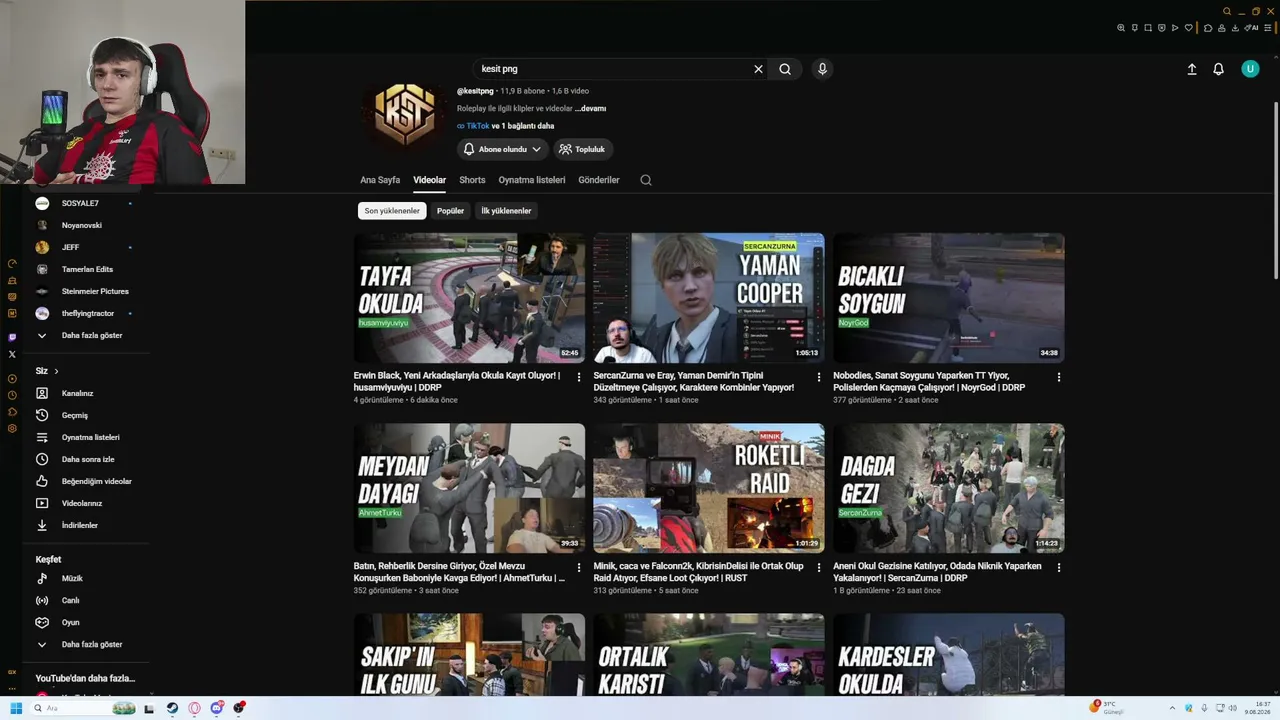This screenshot has width=1280, height=720.
Task: Open options menu for Aneni Okul Gezisine video
Action: tap(1059, 567)
